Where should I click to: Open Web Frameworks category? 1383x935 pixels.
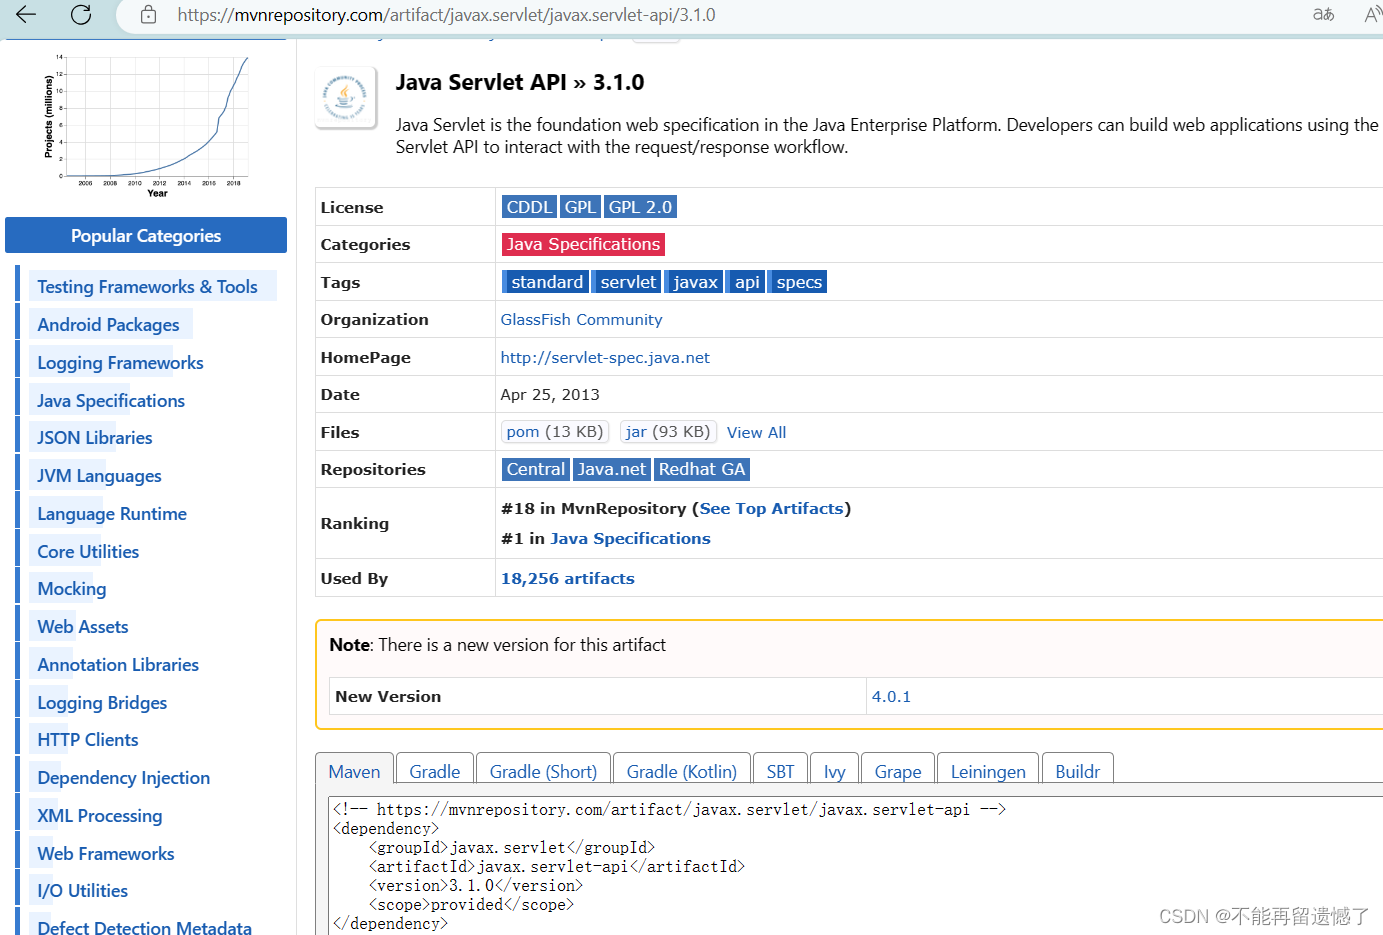pos(106,853)
